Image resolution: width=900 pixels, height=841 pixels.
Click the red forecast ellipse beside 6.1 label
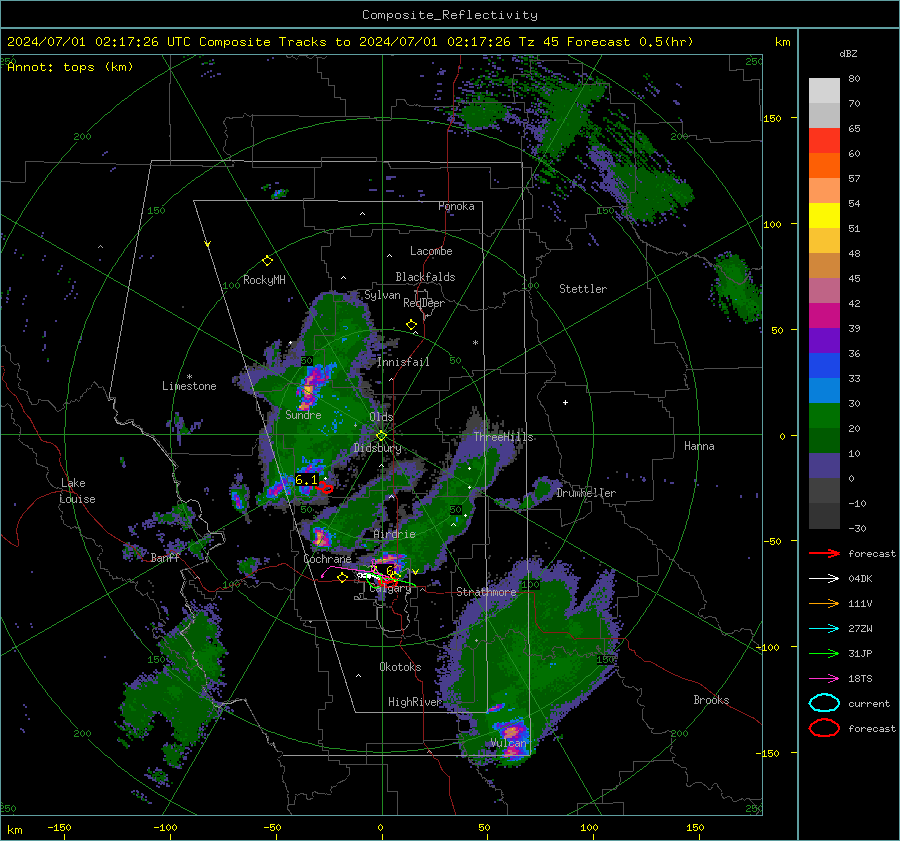coord(325,487)
